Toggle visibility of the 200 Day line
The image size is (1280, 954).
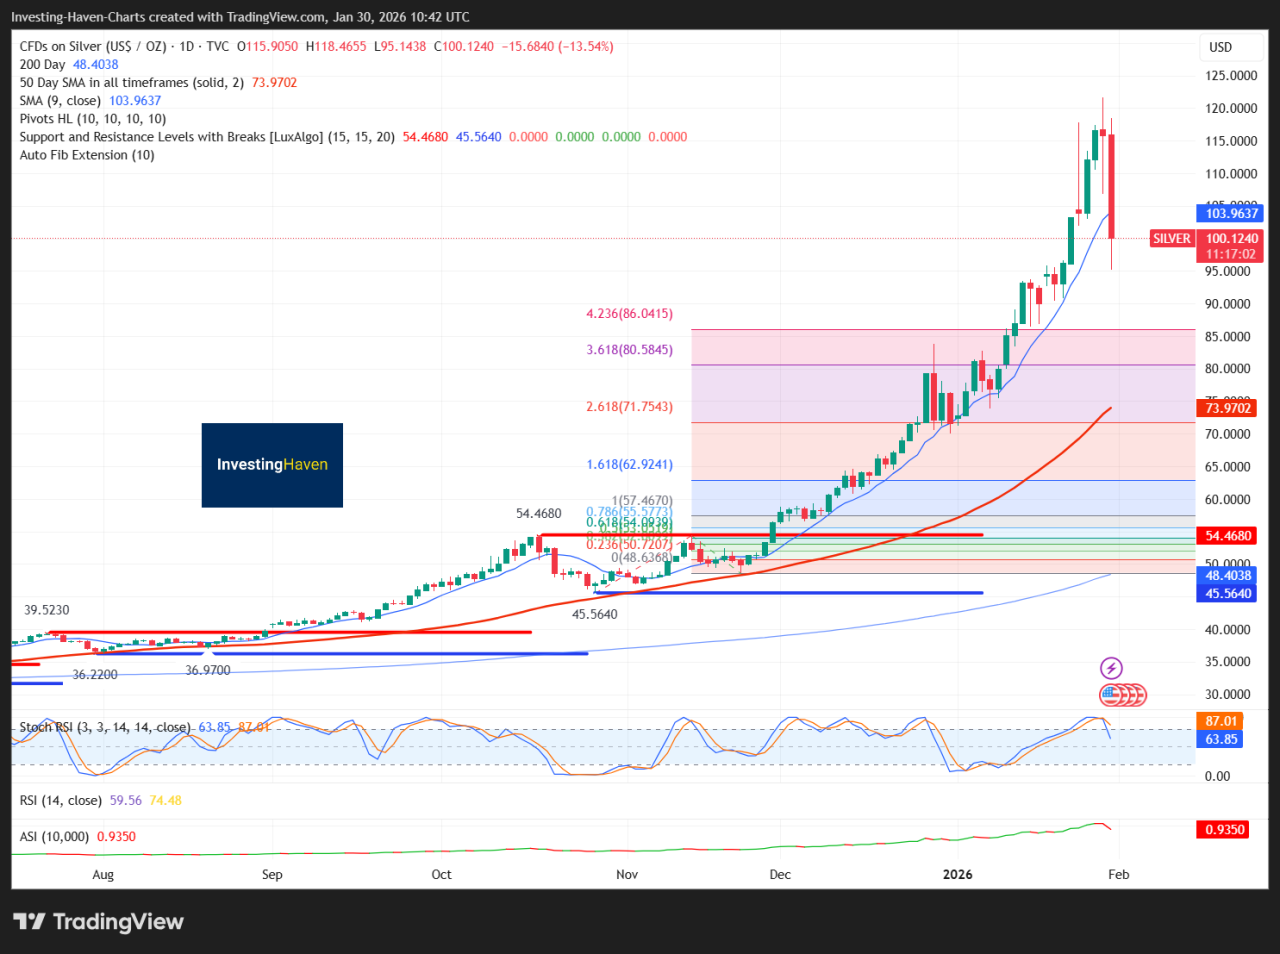(45, 63)
